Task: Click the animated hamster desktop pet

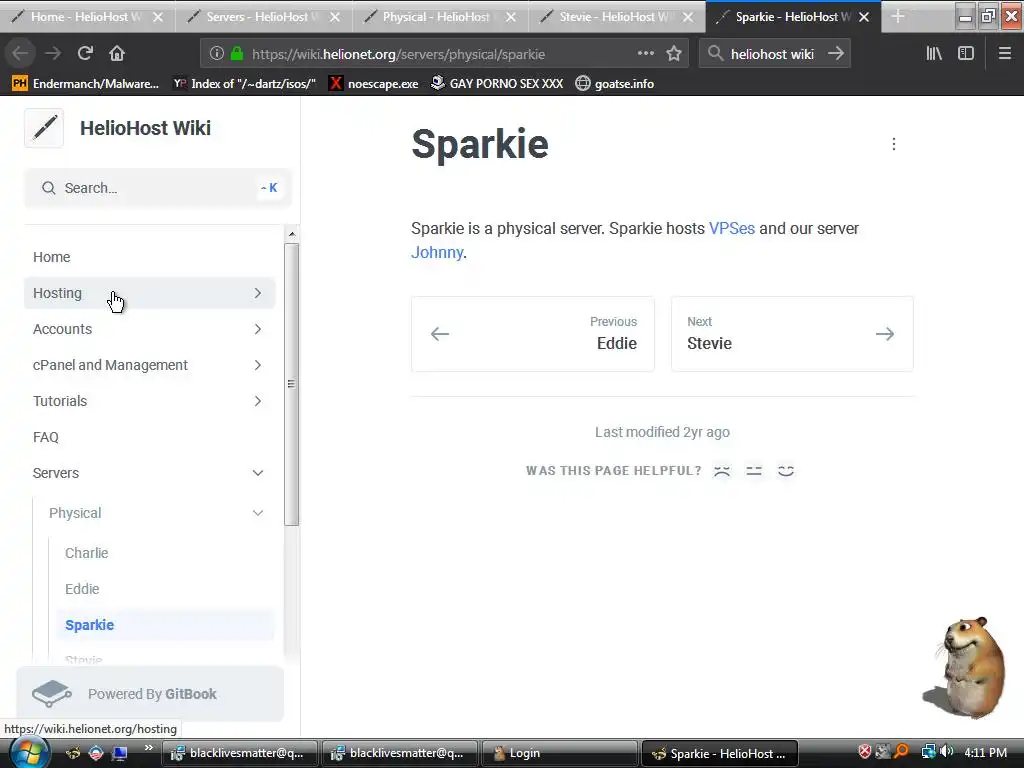Action: [x=964, y=667]
